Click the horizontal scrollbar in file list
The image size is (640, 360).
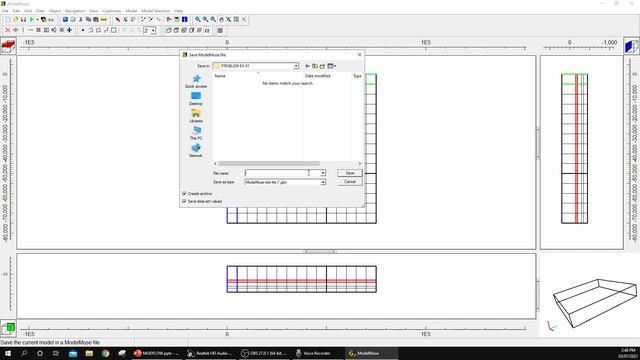click(269, 163)
